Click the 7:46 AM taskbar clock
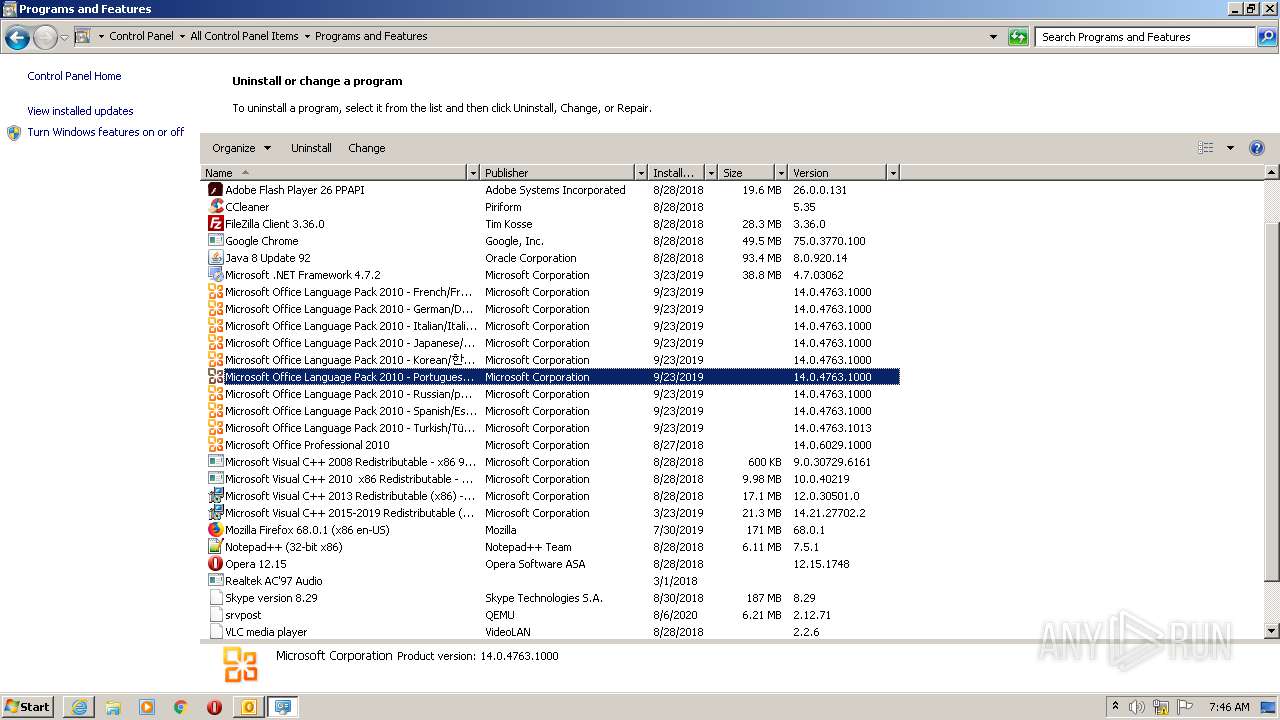 click(x=1228, y=707)
